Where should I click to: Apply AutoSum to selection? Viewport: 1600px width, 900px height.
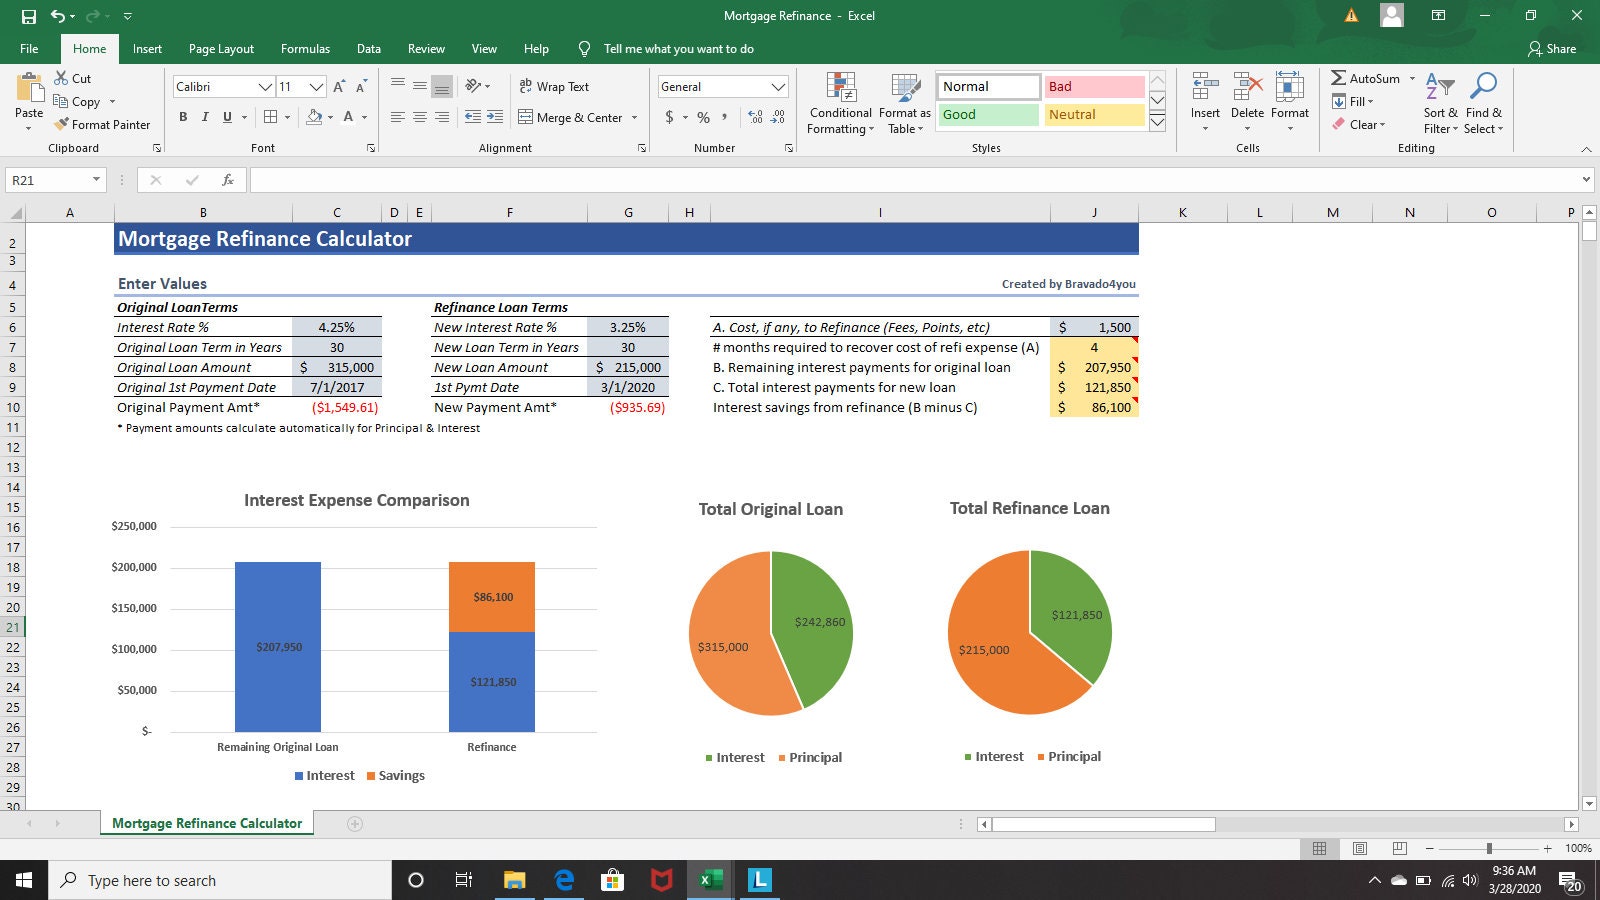1368,77
